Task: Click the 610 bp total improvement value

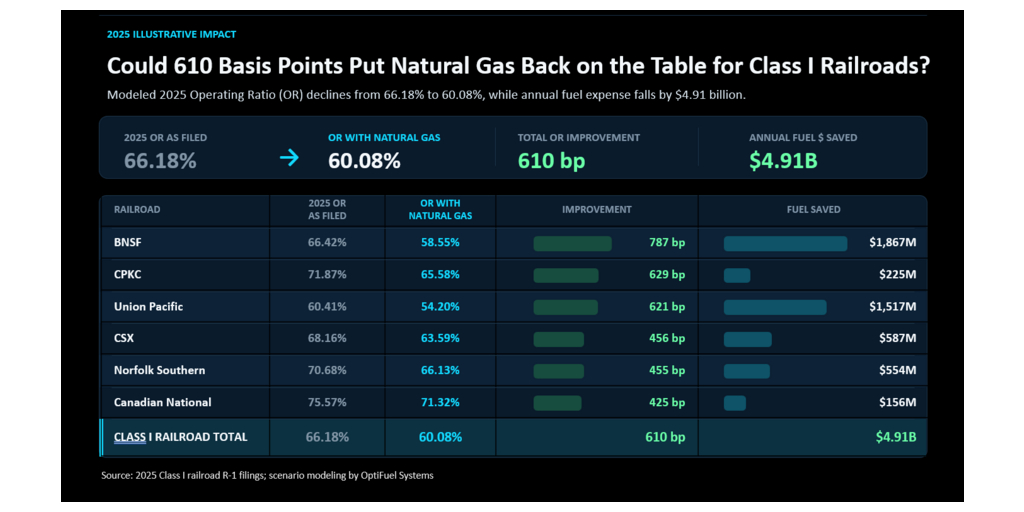Action: (551, 161)
